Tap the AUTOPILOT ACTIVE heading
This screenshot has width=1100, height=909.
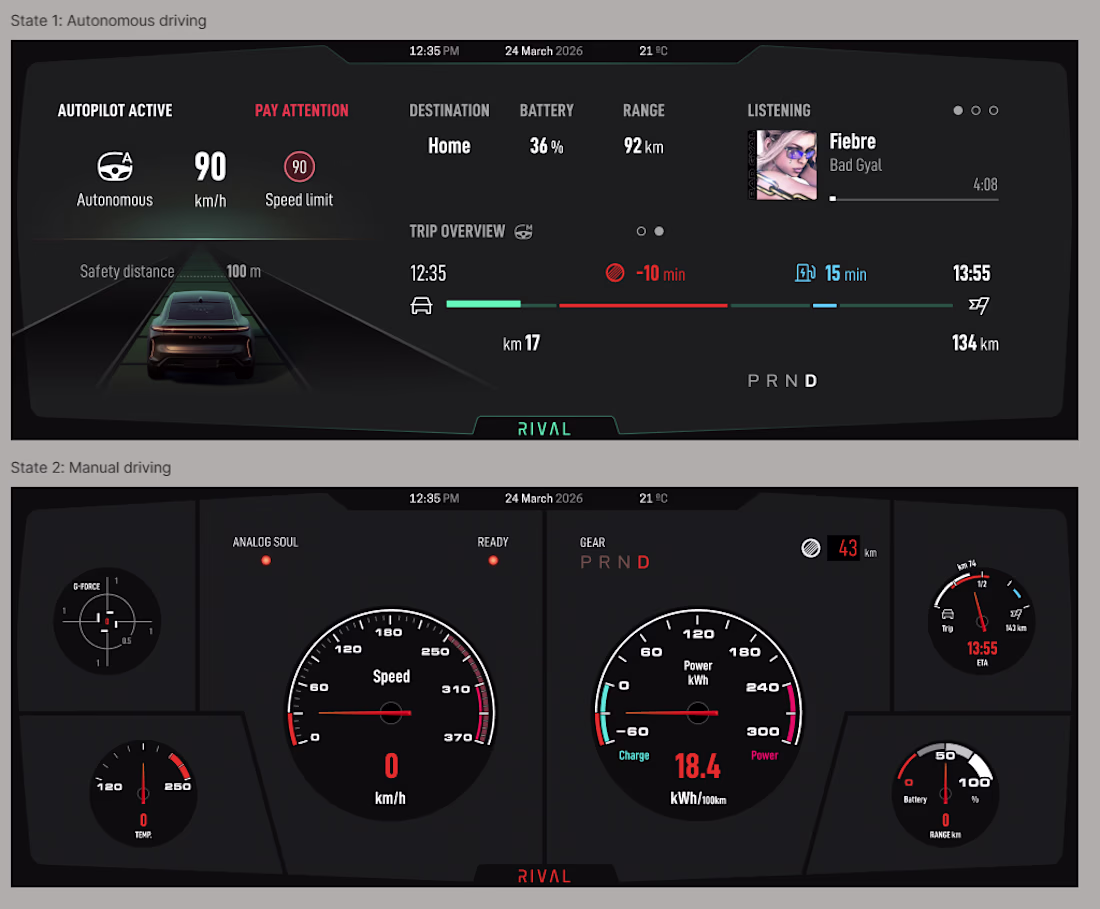coord(115,110)
